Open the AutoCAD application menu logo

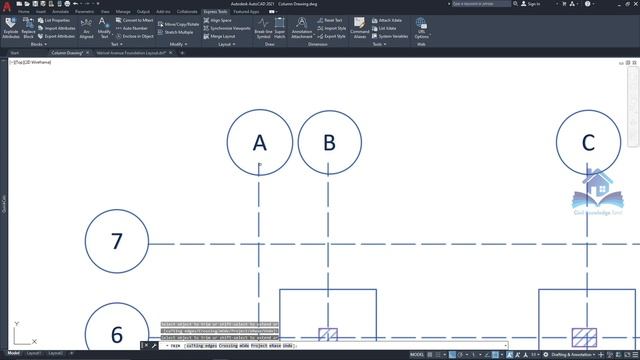click(7, 6)
